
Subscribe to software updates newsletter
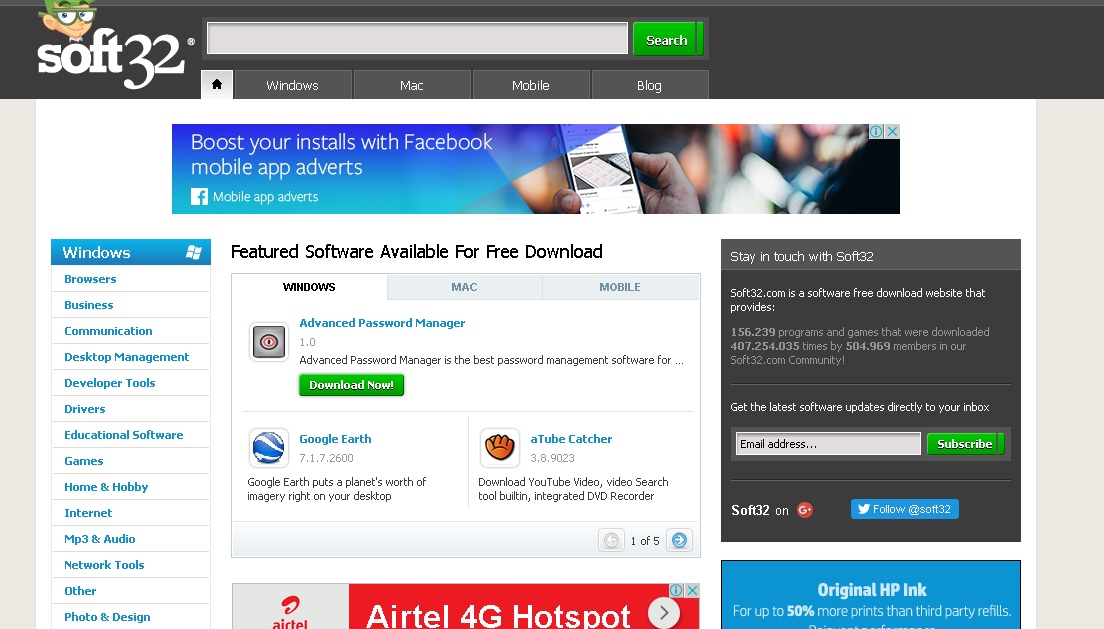coord(964,443)
